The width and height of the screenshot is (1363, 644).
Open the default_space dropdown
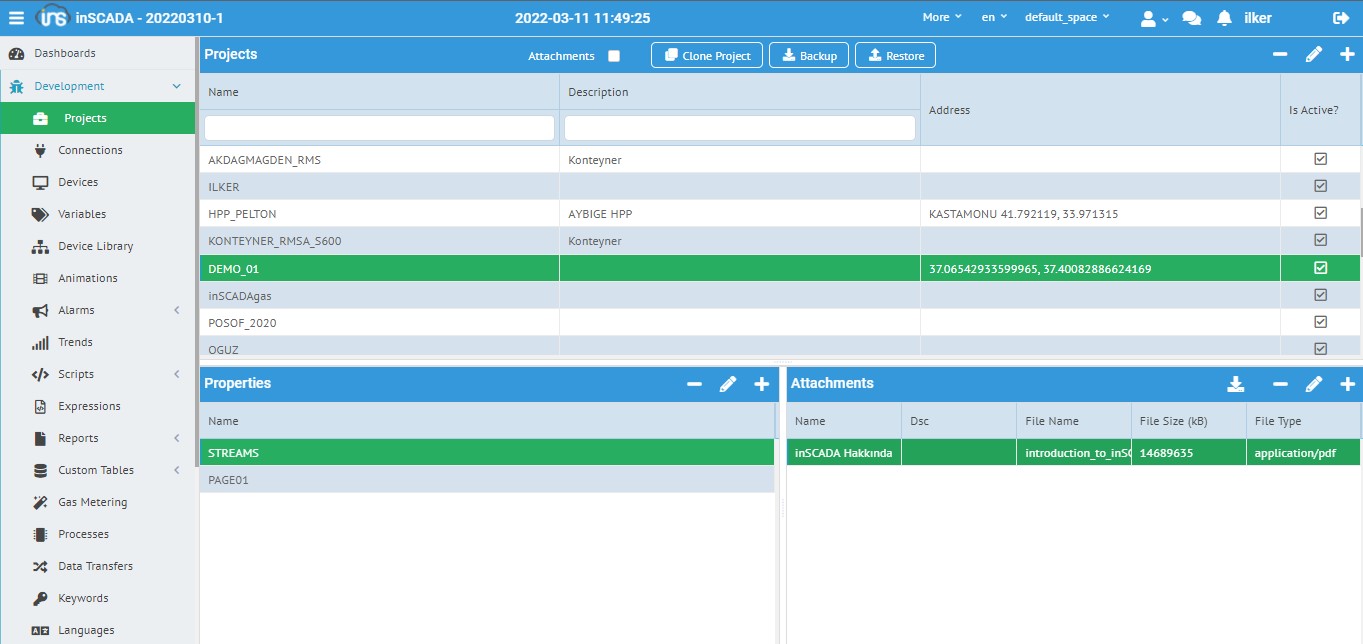coord(1066,18)
